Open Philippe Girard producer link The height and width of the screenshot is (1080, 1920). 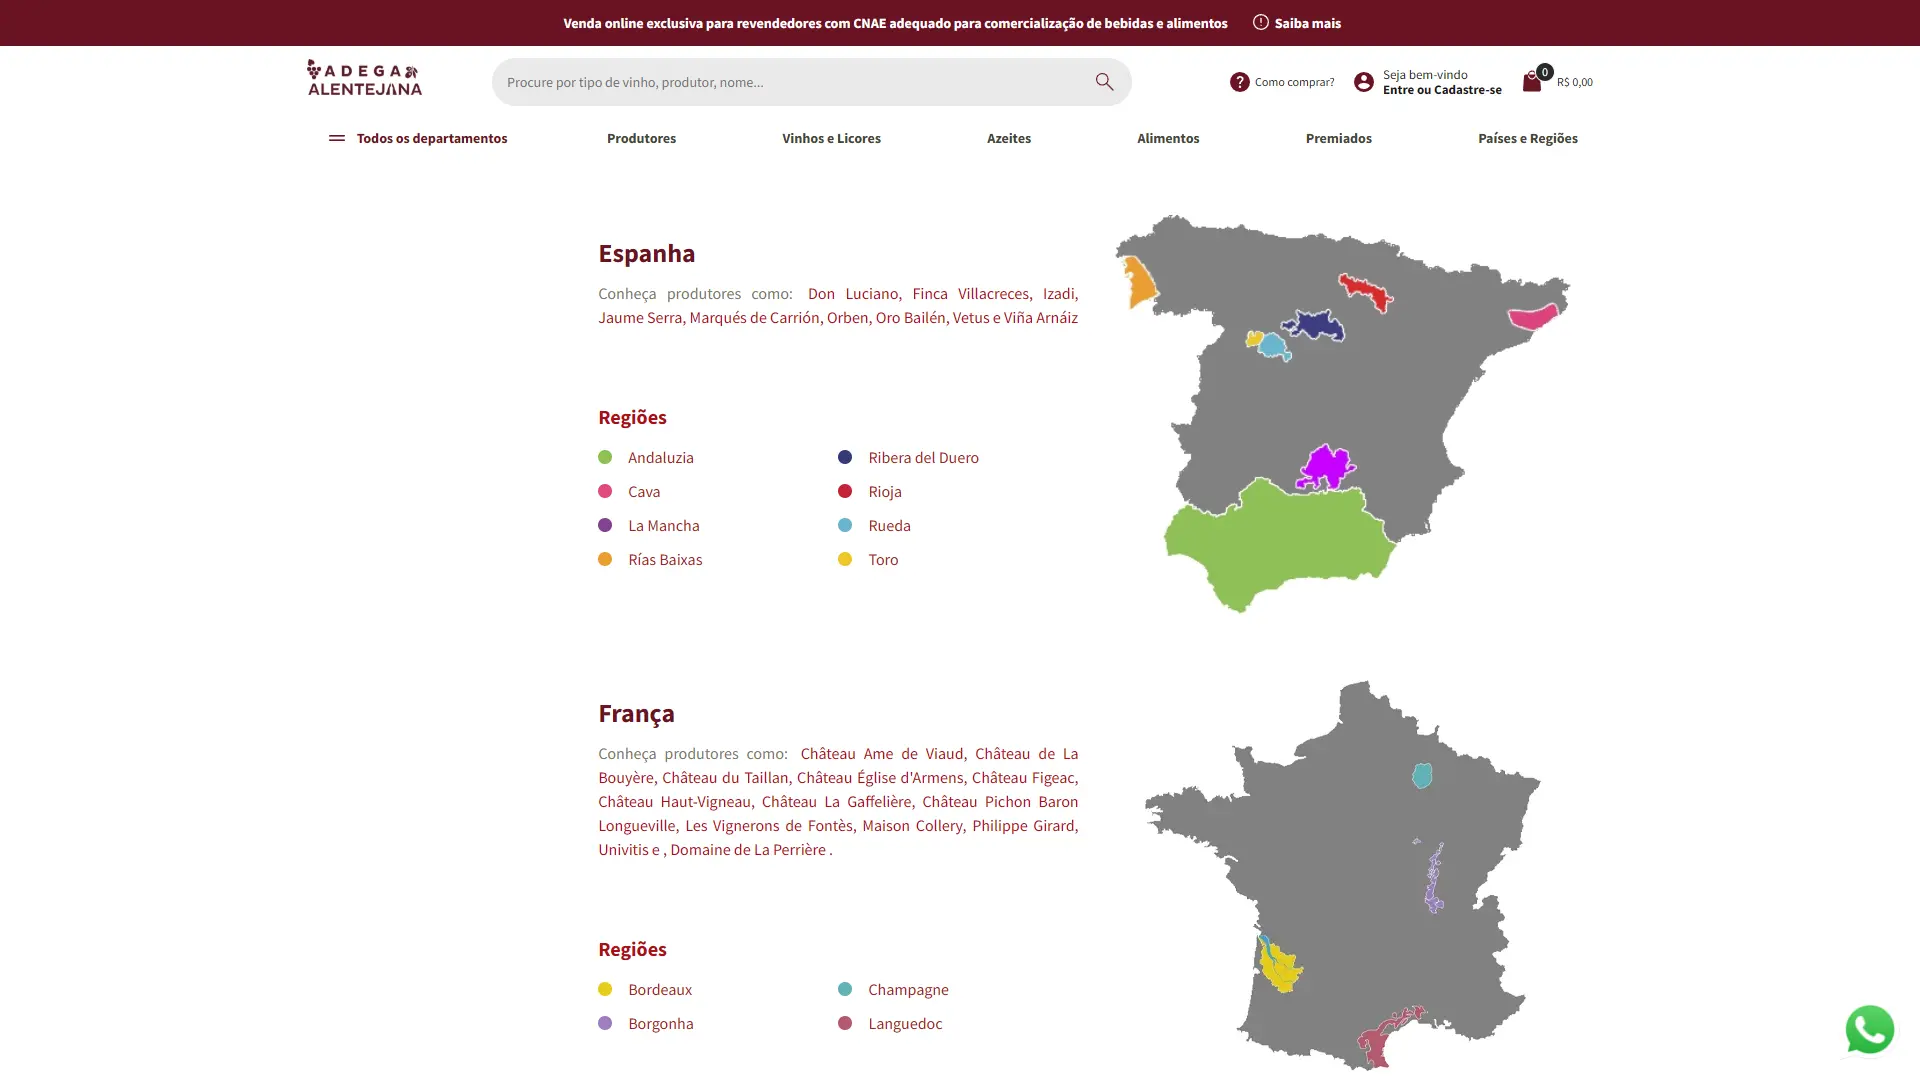[1023, 825]
